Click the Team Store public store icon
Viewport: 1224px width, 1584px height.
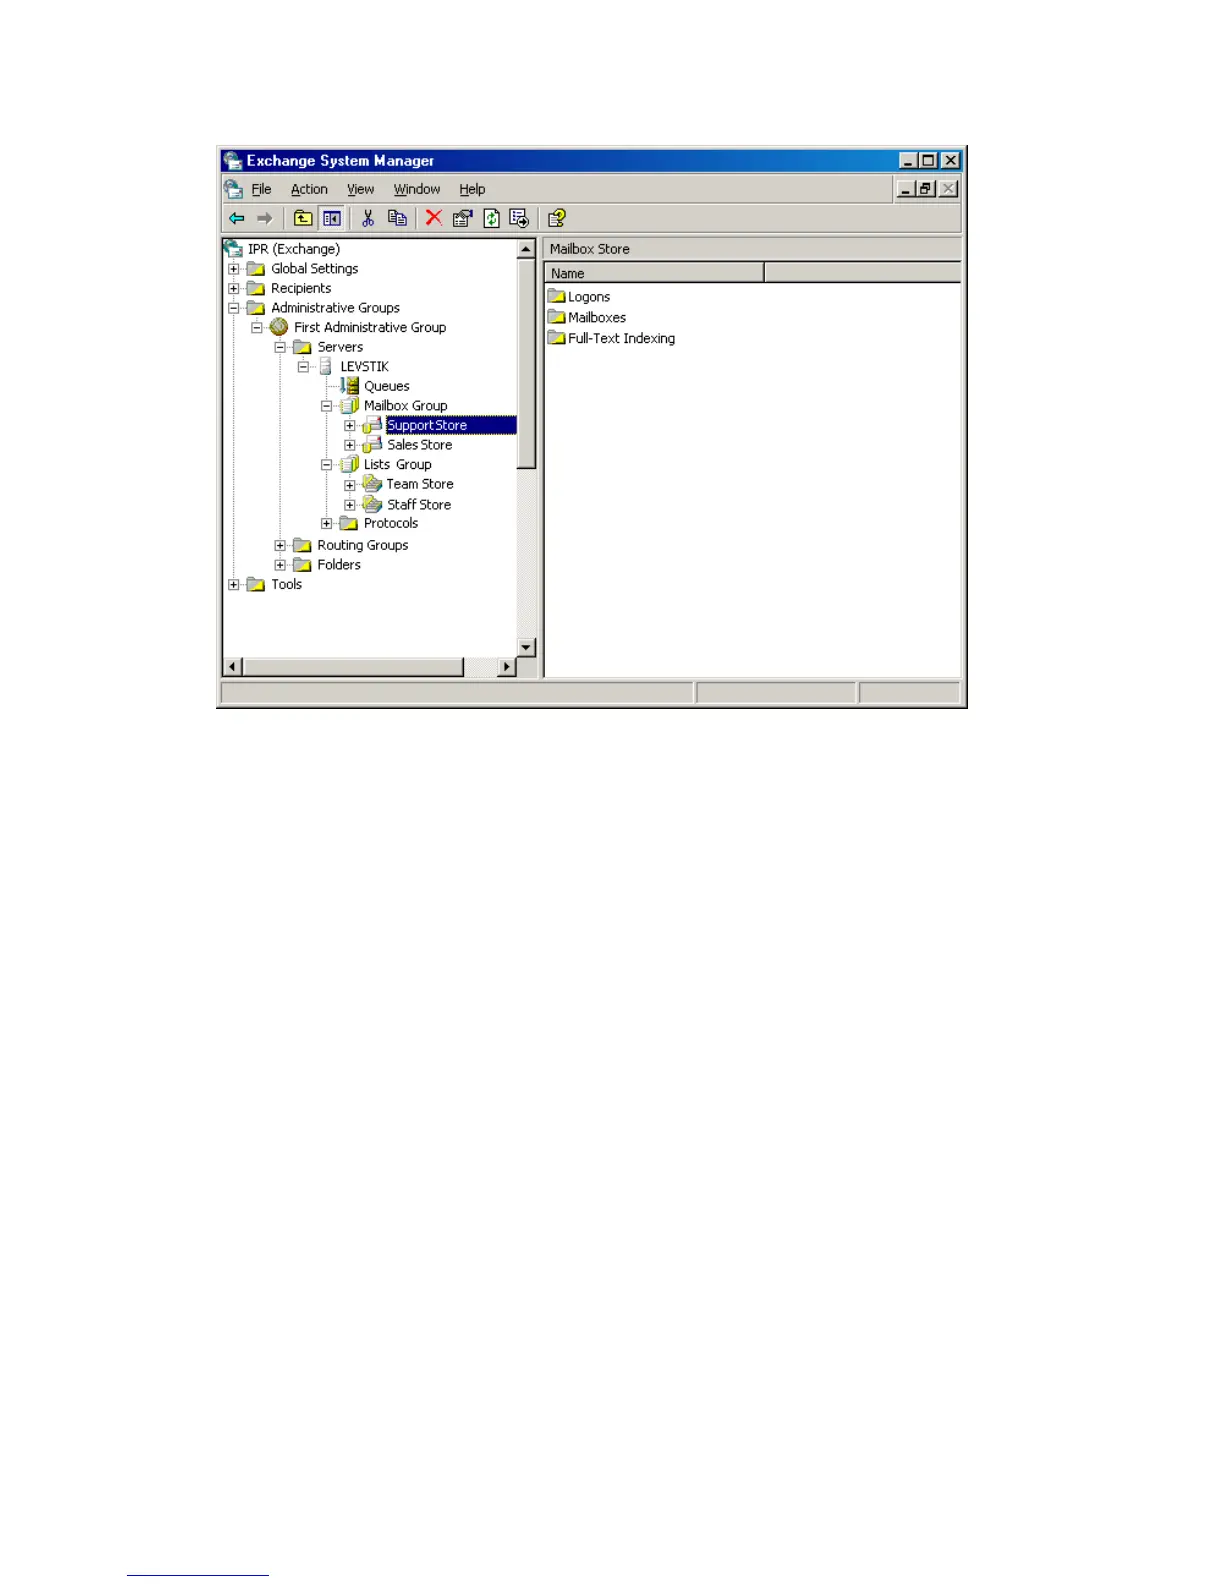pos(372,484)
